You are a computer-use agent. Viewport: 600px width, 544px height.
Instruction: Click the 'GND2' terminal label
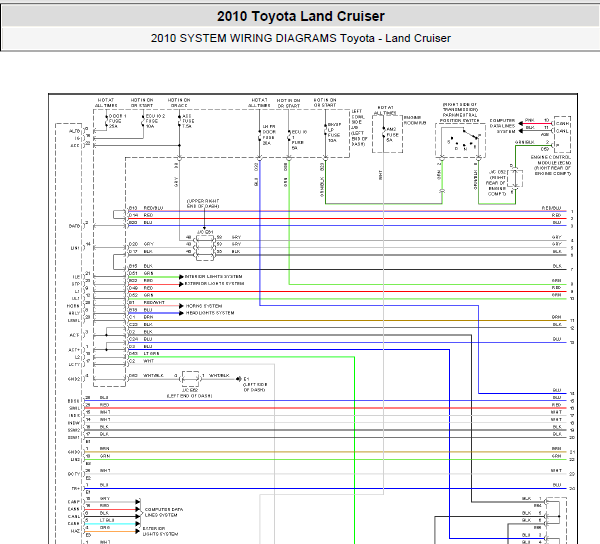click(x=74, y=379)
